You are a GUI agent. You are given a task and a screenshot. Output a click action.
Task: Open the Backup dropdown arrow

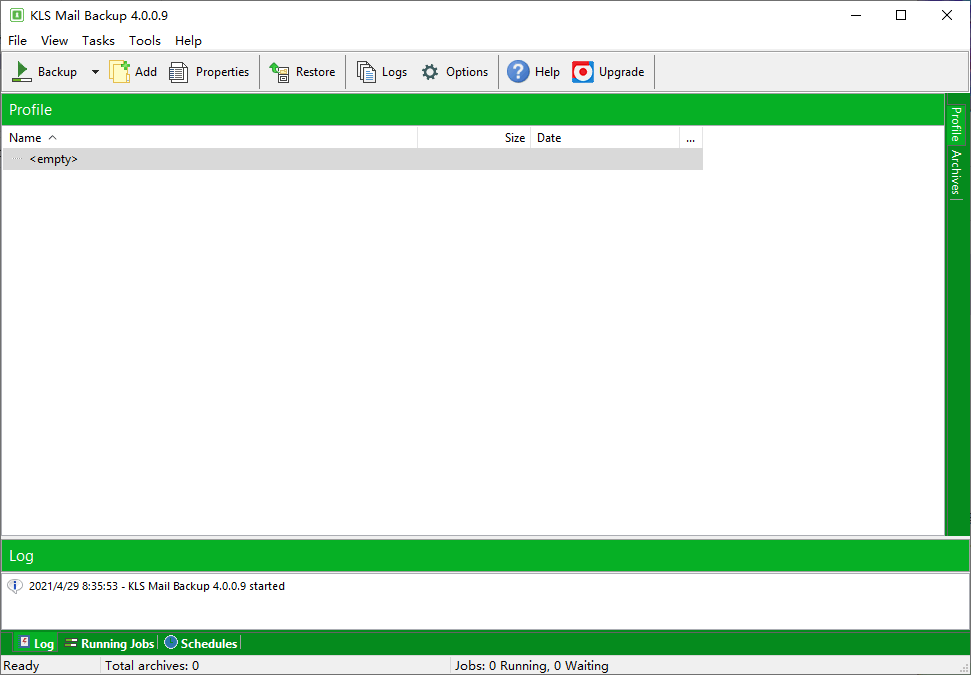pyautogui.click(x=95, y=72)
